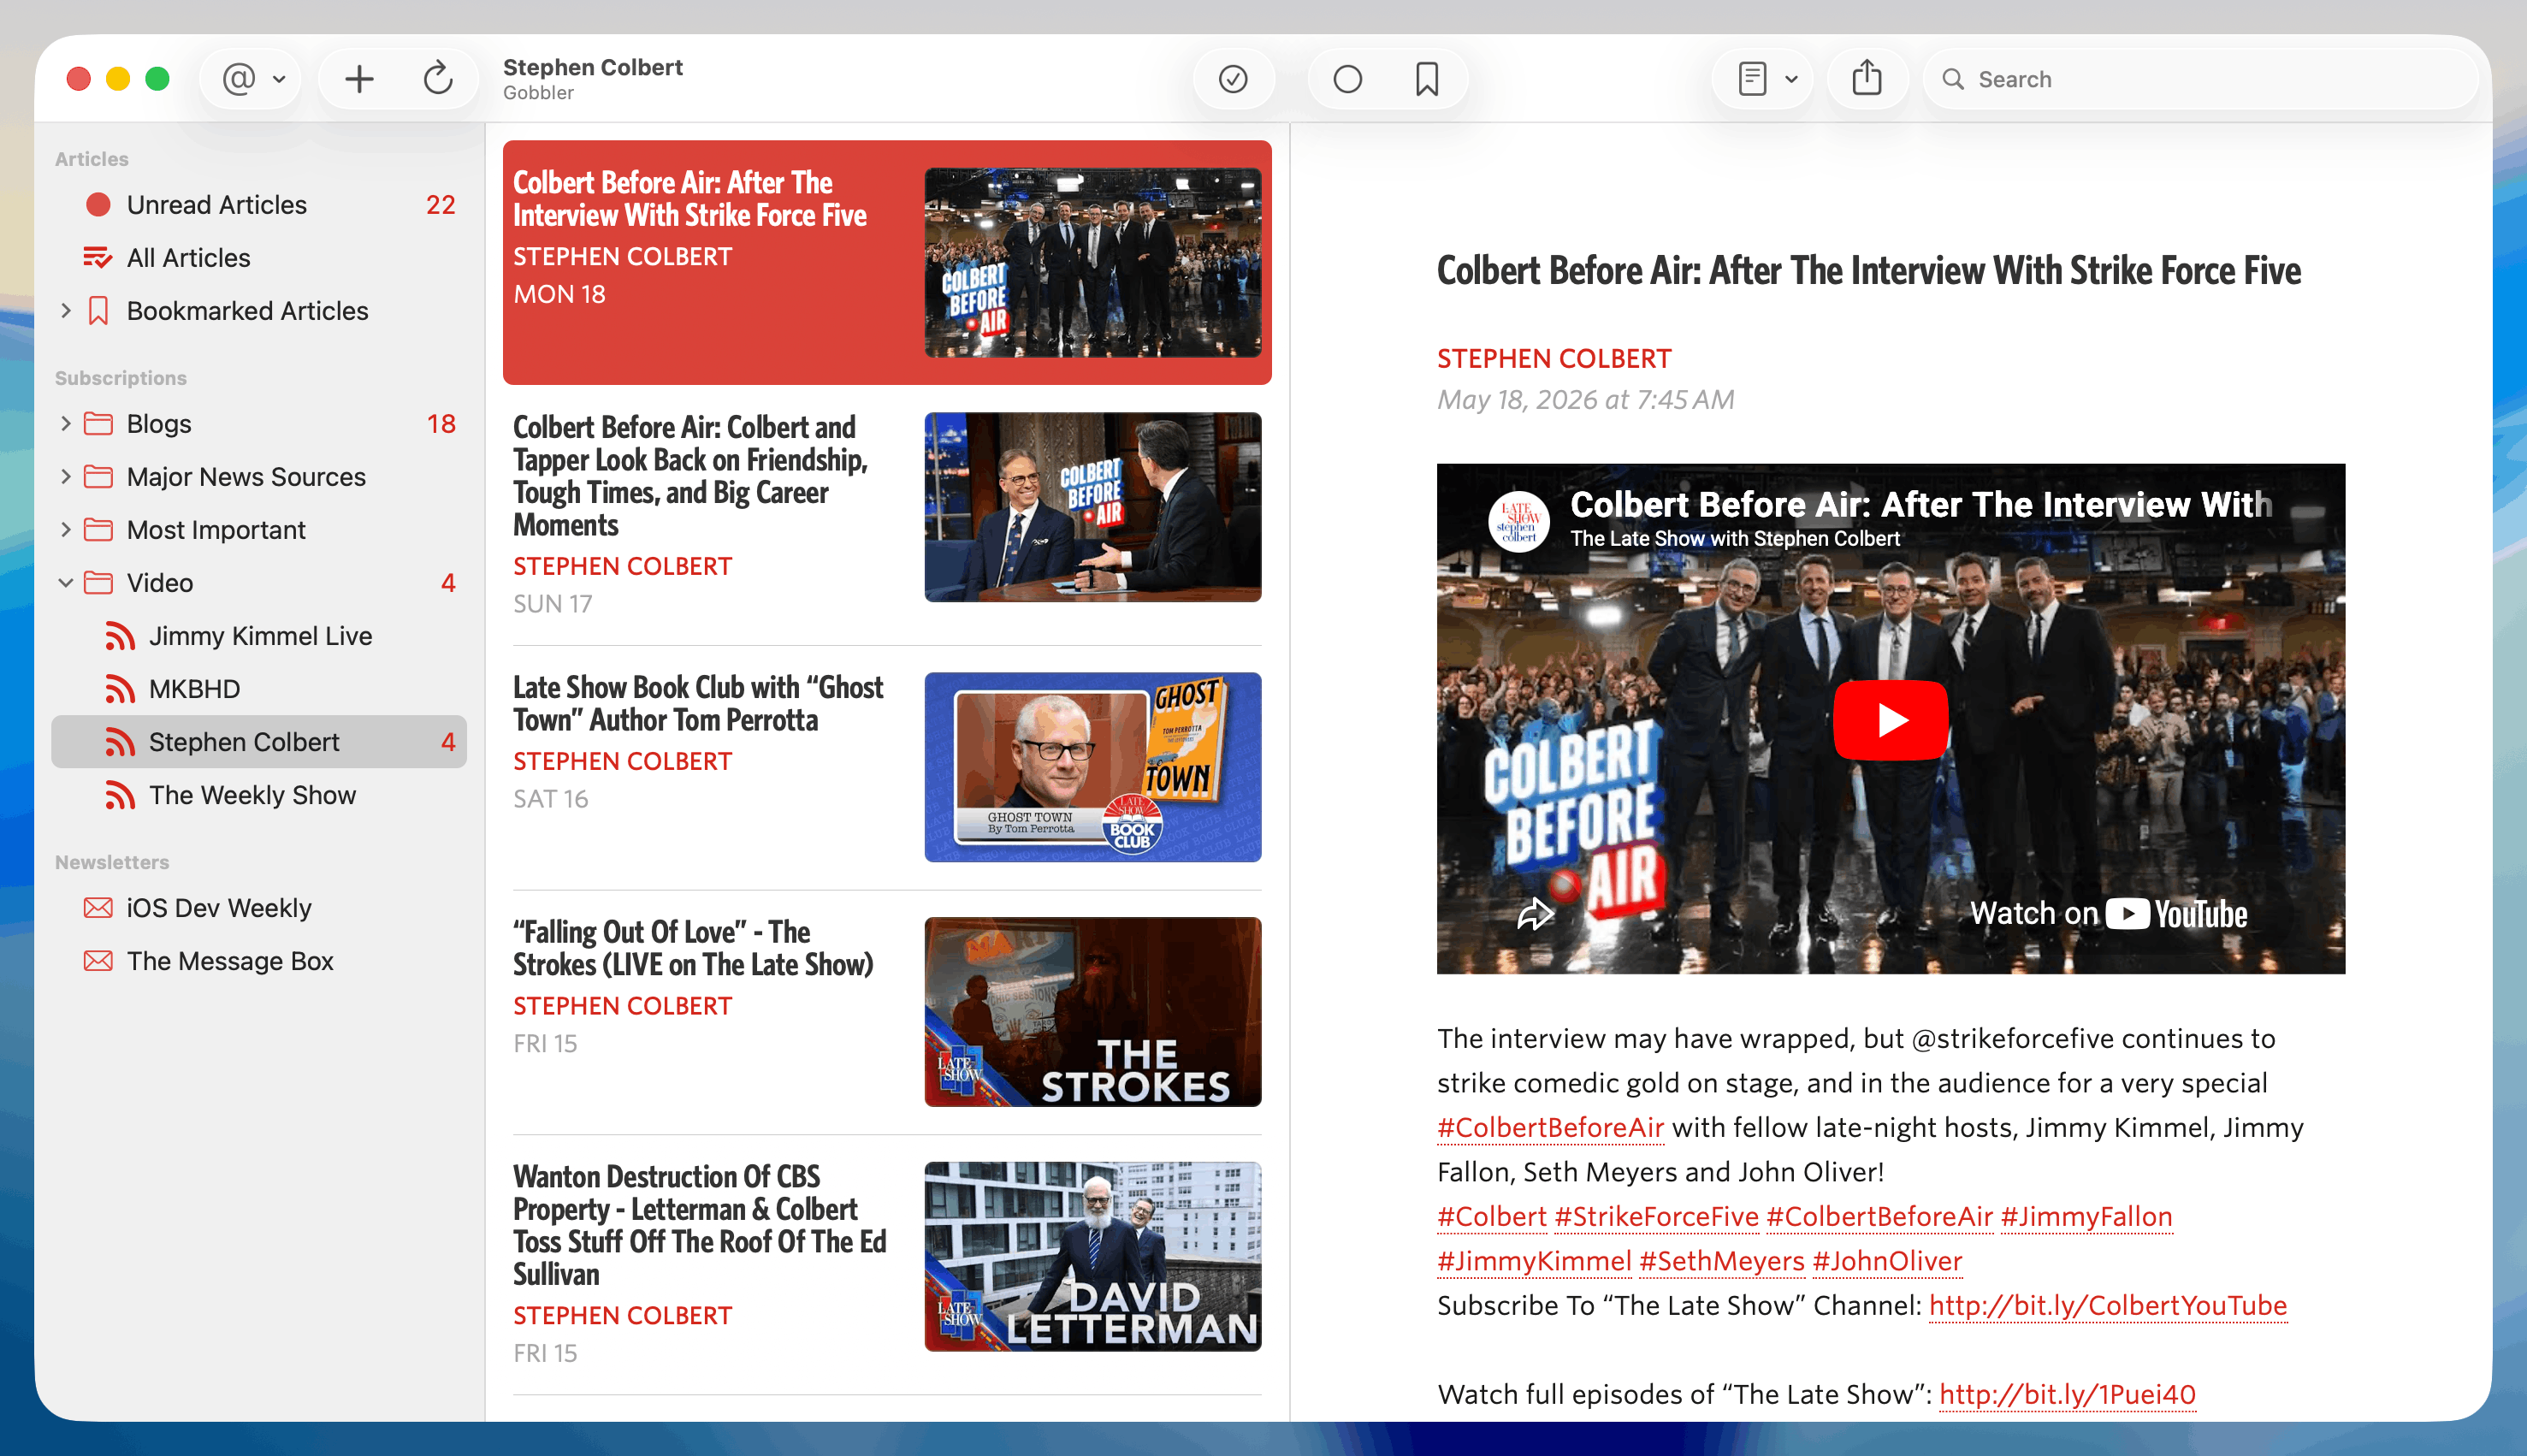Click the David Letterman thumbnail

click(1092, 1256)
